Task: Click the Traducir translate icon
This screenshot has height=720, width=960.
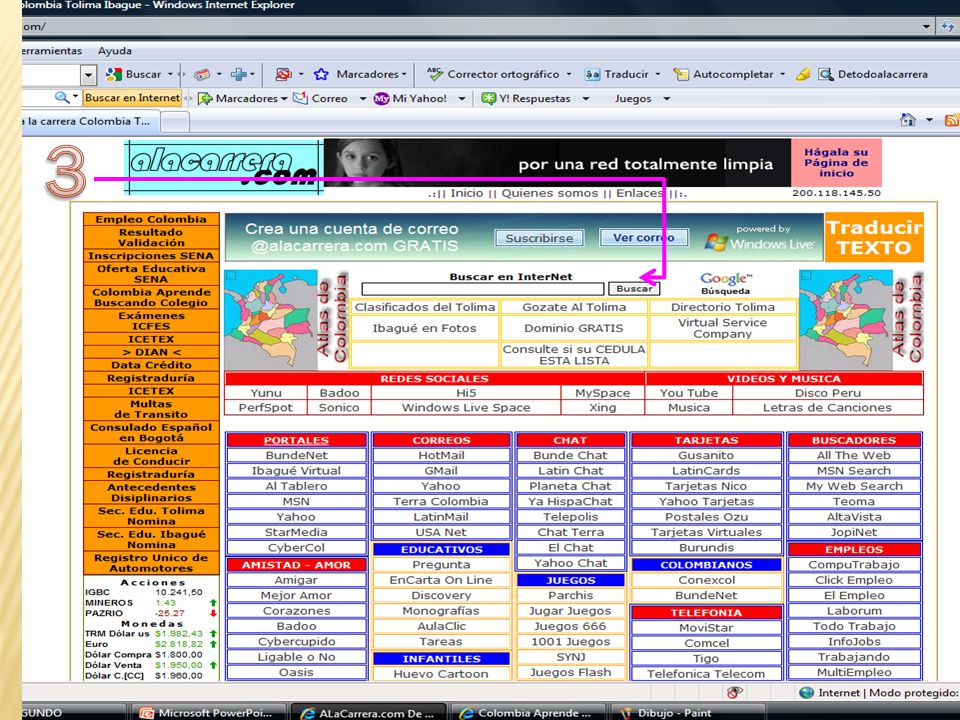Action: 592,74
